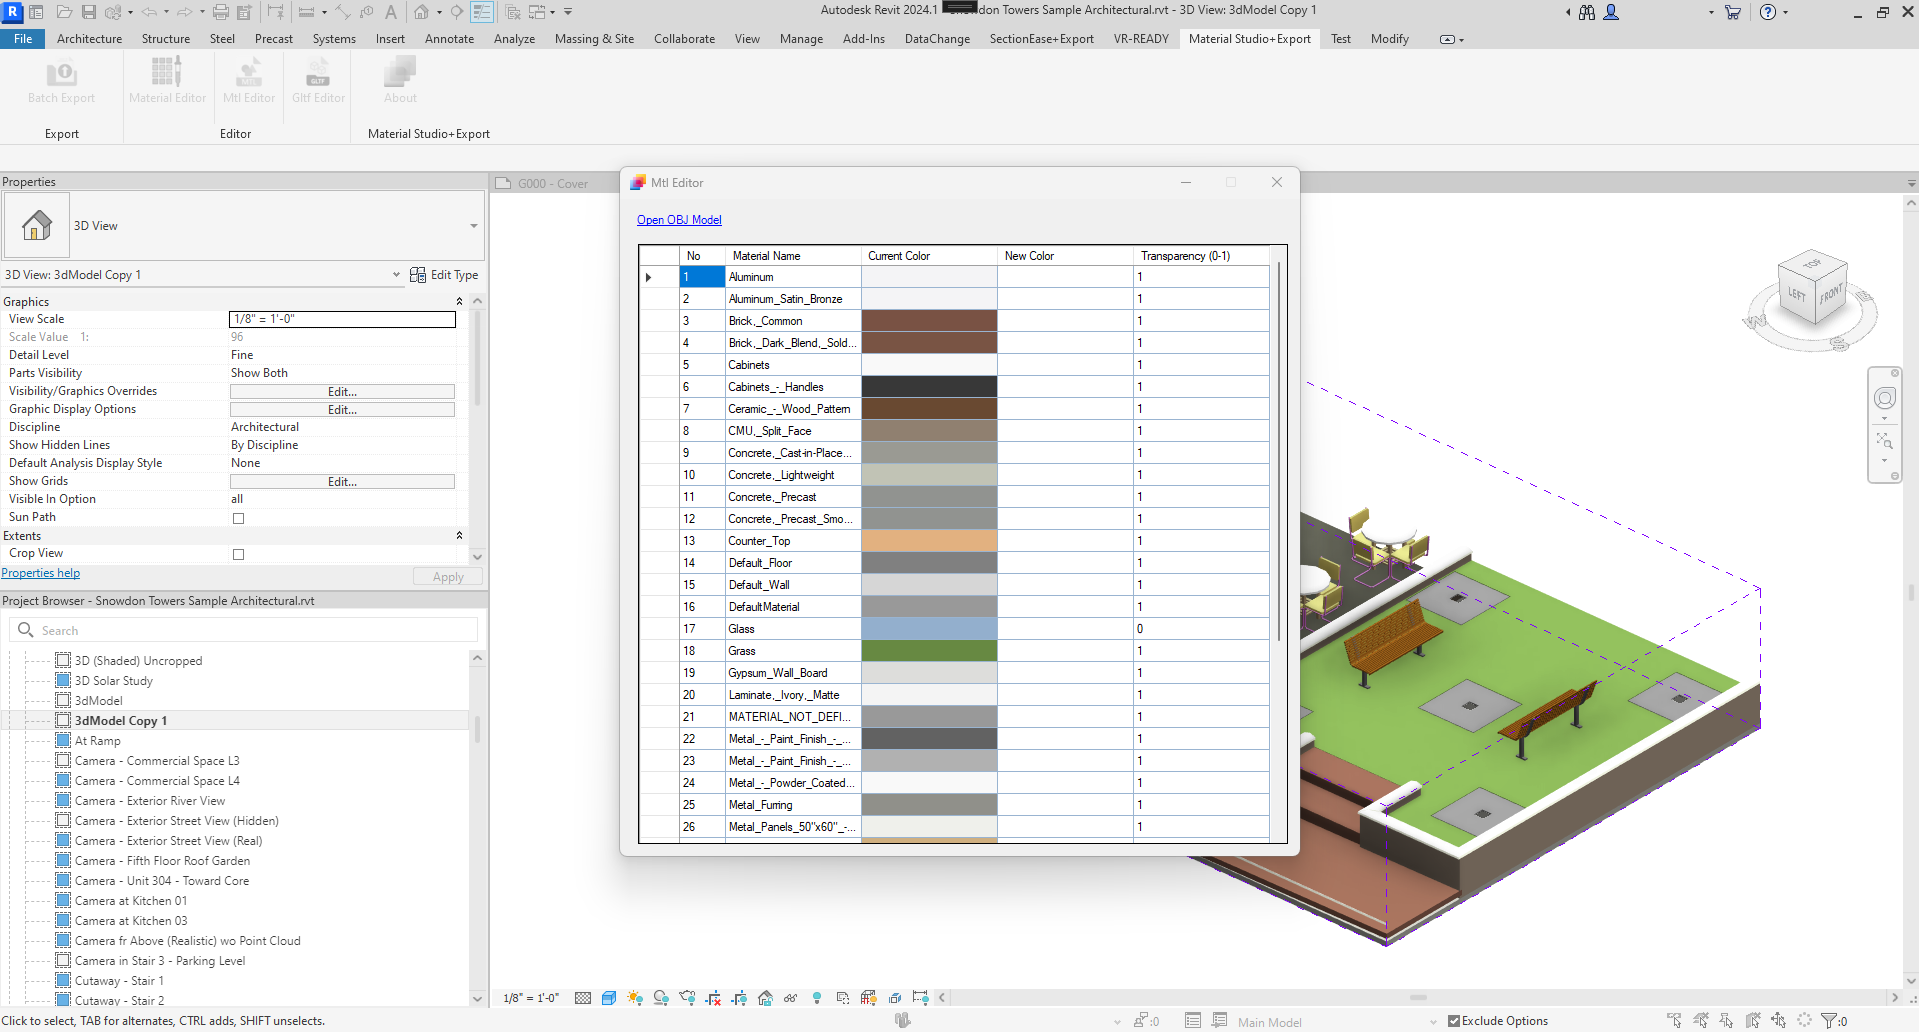Open the Autodesk App Store cart icon
This screenshot has height=1032, width=1919.
(1733, 12)
